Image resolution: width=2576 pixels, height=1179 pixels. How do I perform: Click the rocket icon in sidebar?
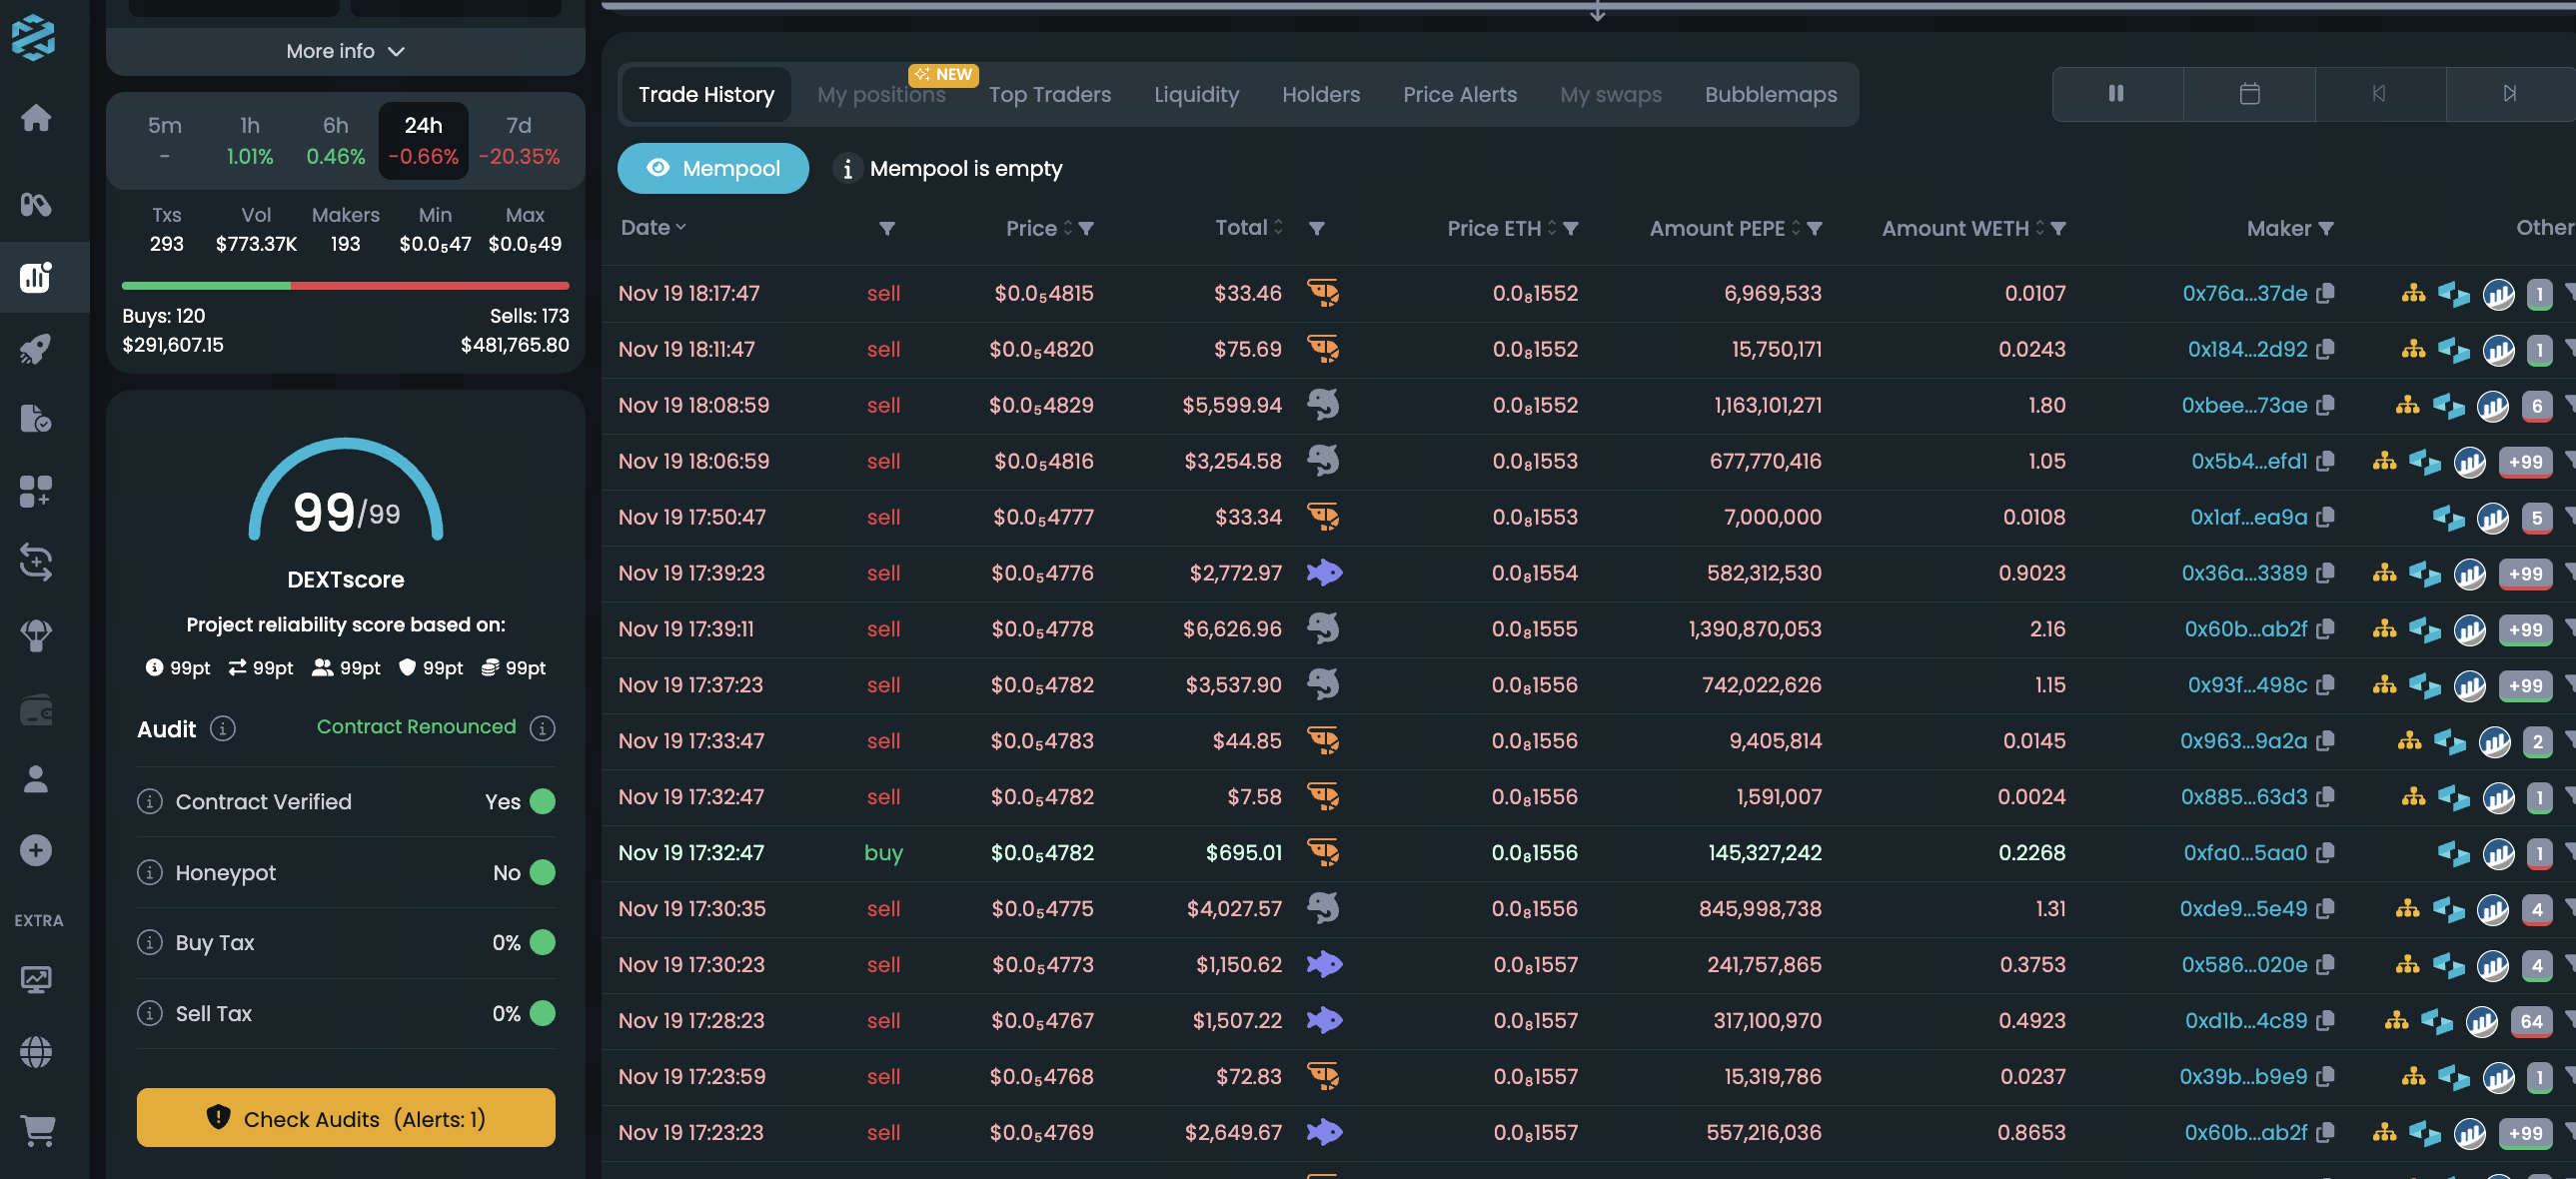36,349
